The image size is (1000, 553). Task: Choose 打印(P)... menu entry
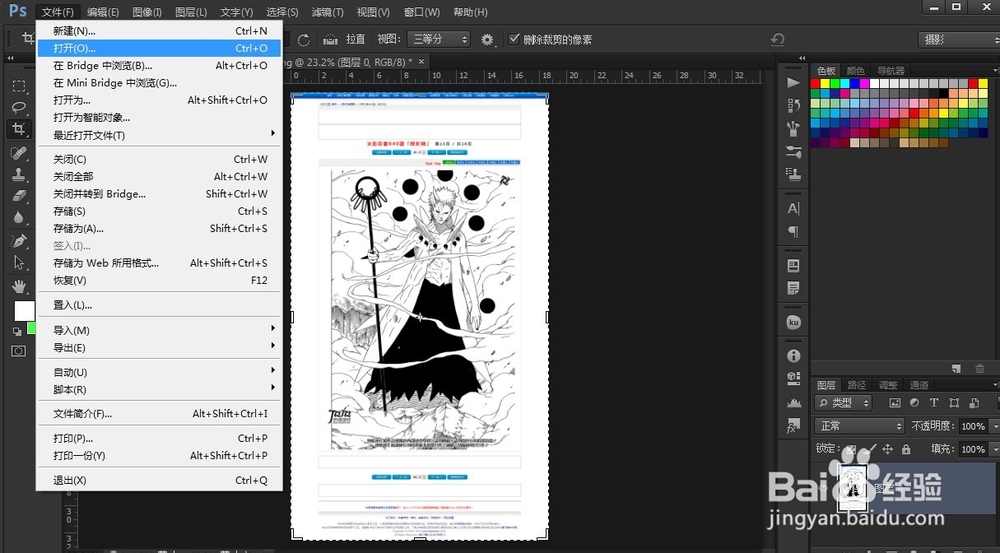tap(159, 438)
